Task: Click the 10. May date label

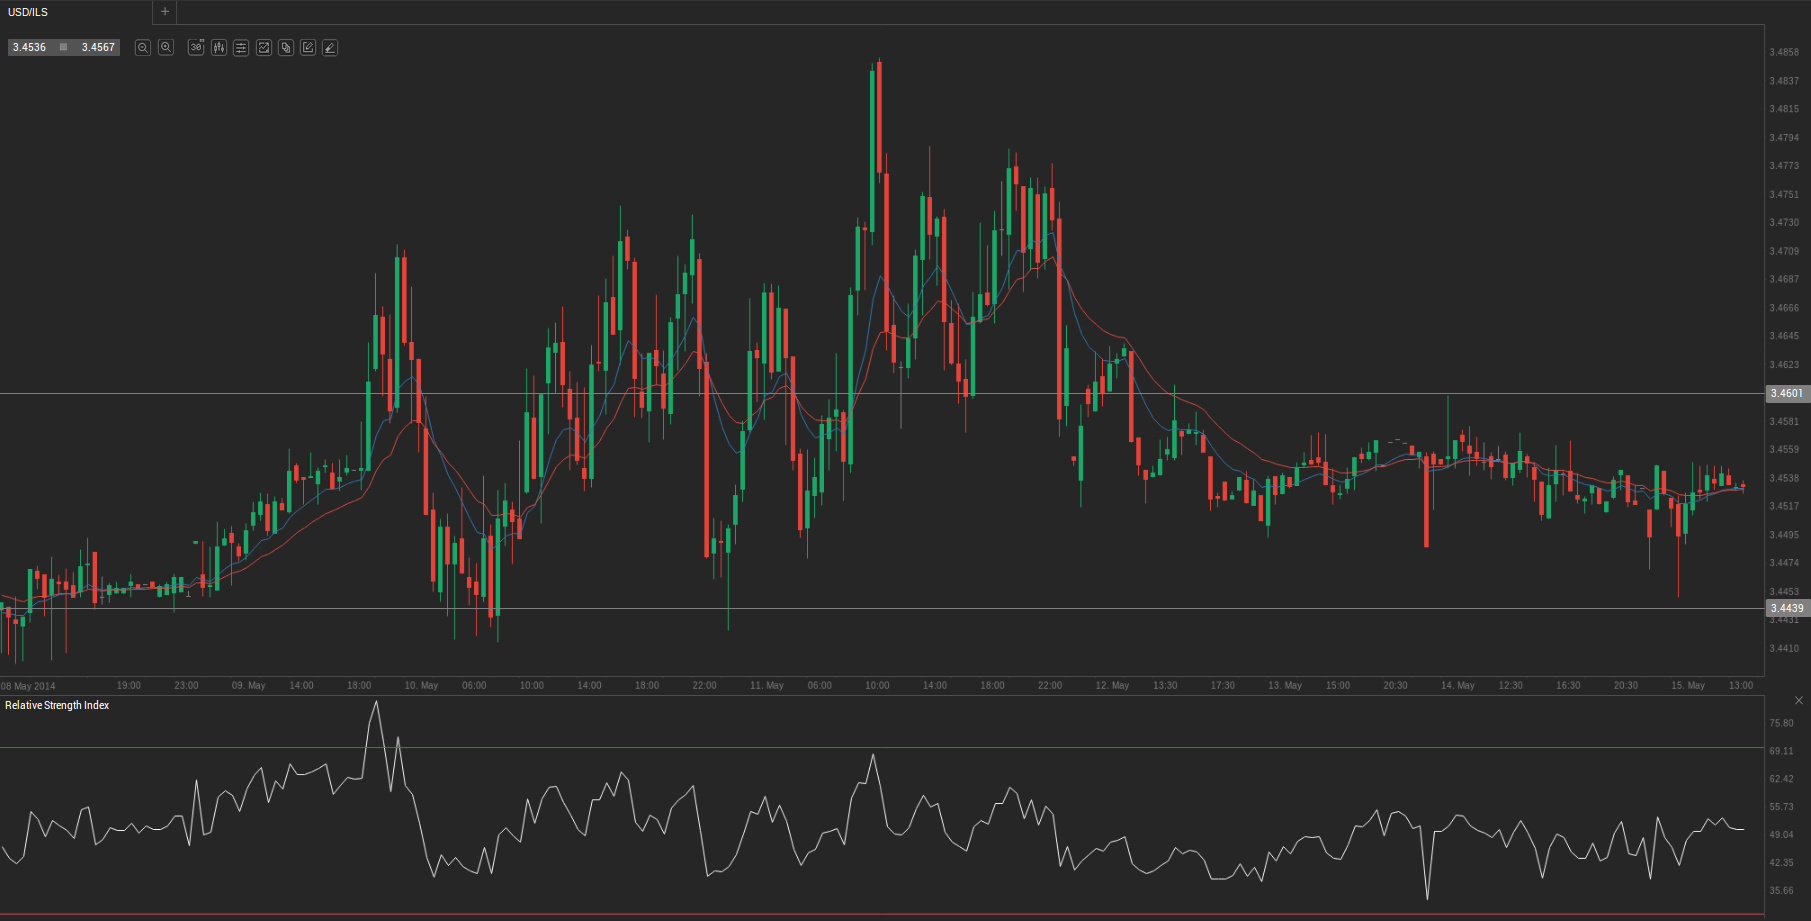Action: (421, 686)
